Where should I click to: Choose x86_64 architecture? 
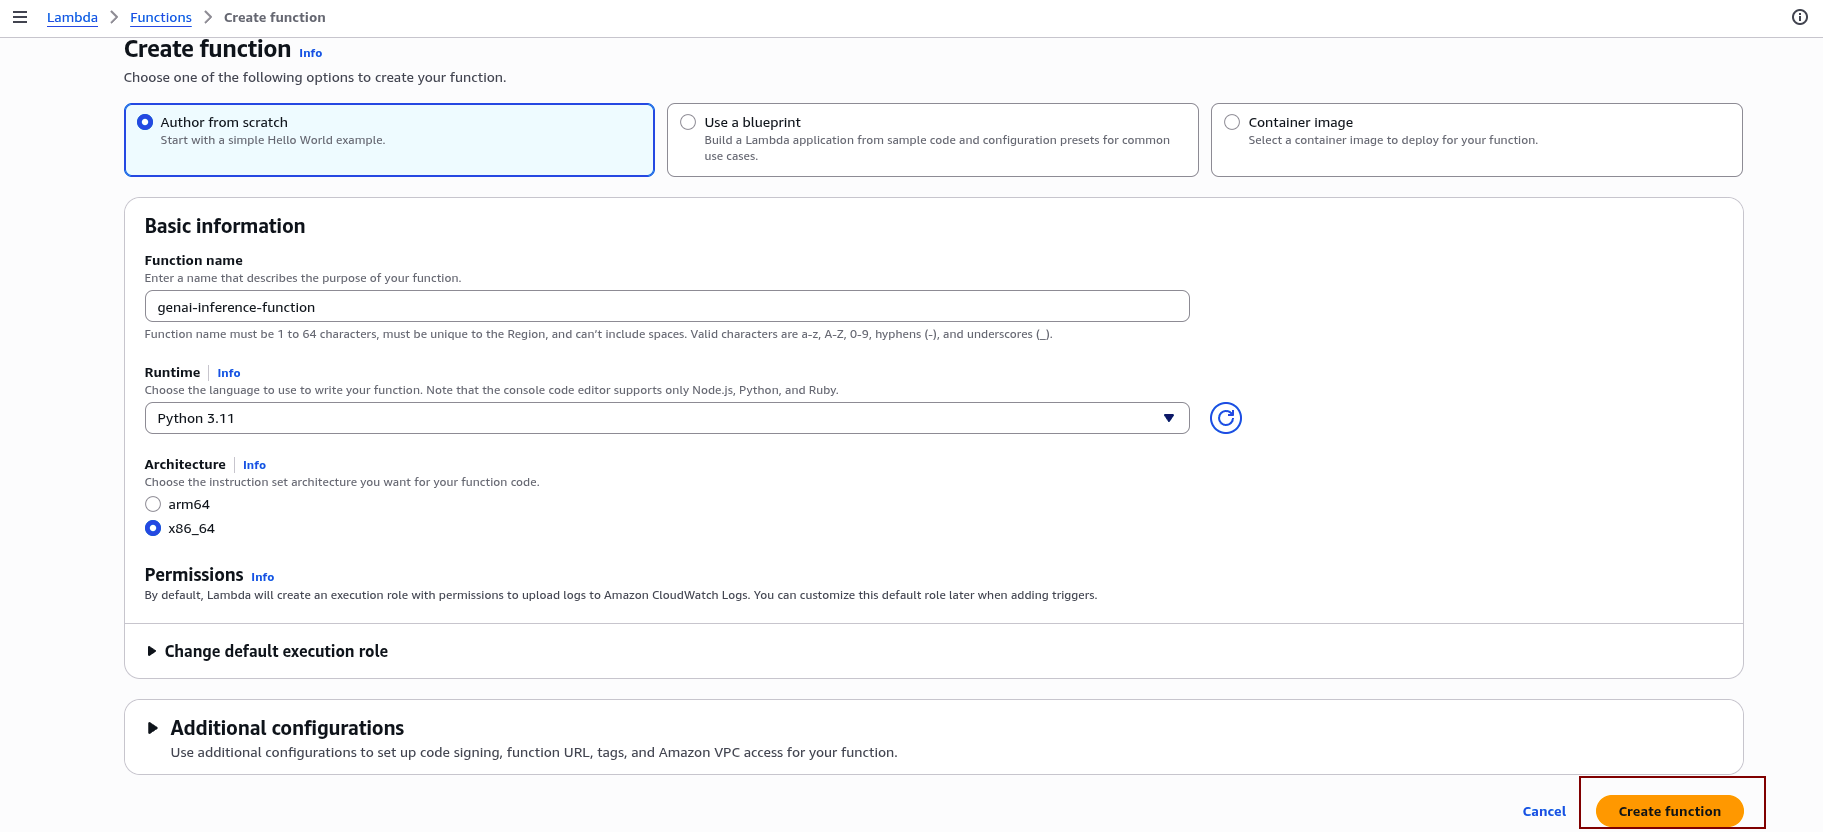click(x=153, y=528)
